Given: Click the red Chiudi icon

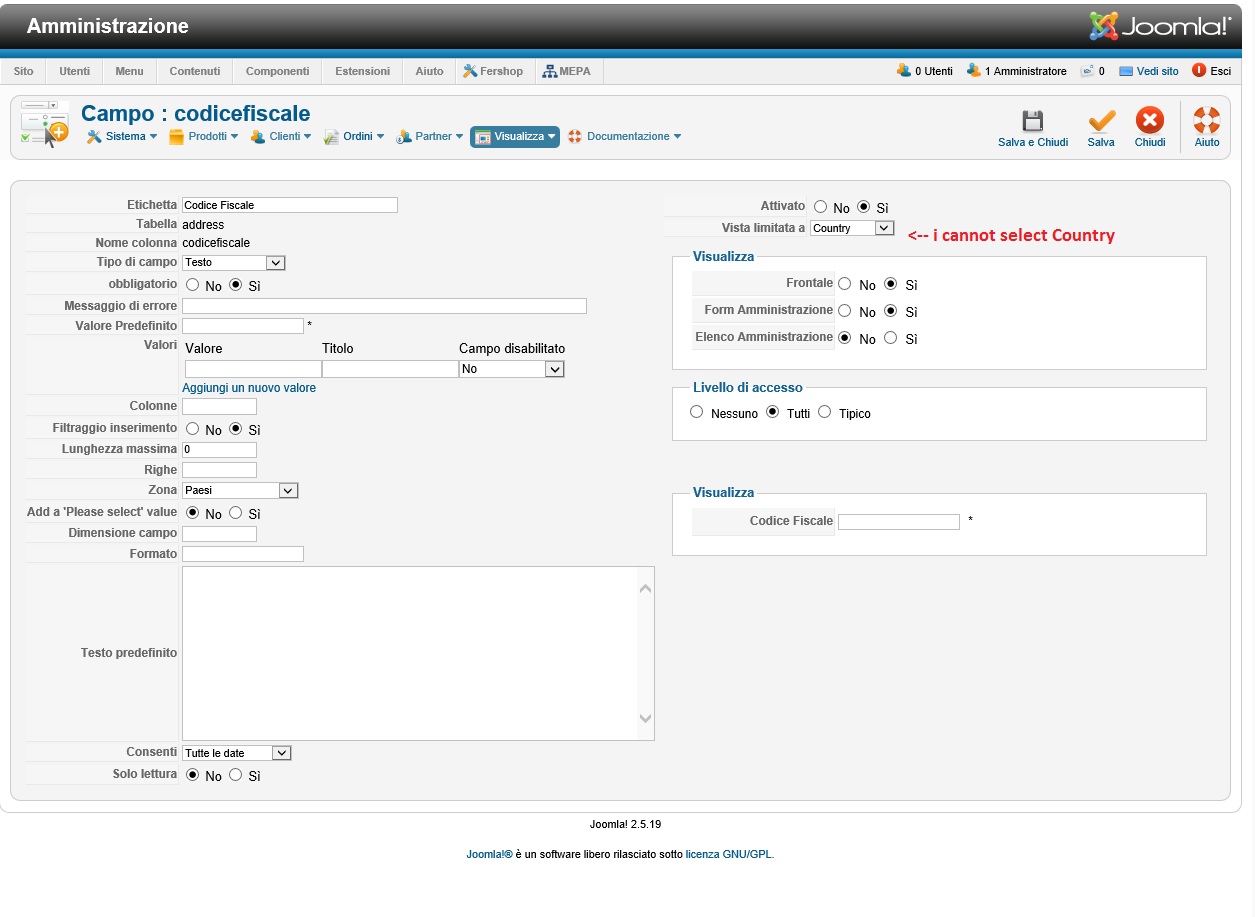Looking at the screenshot, I should (1150, 120).
